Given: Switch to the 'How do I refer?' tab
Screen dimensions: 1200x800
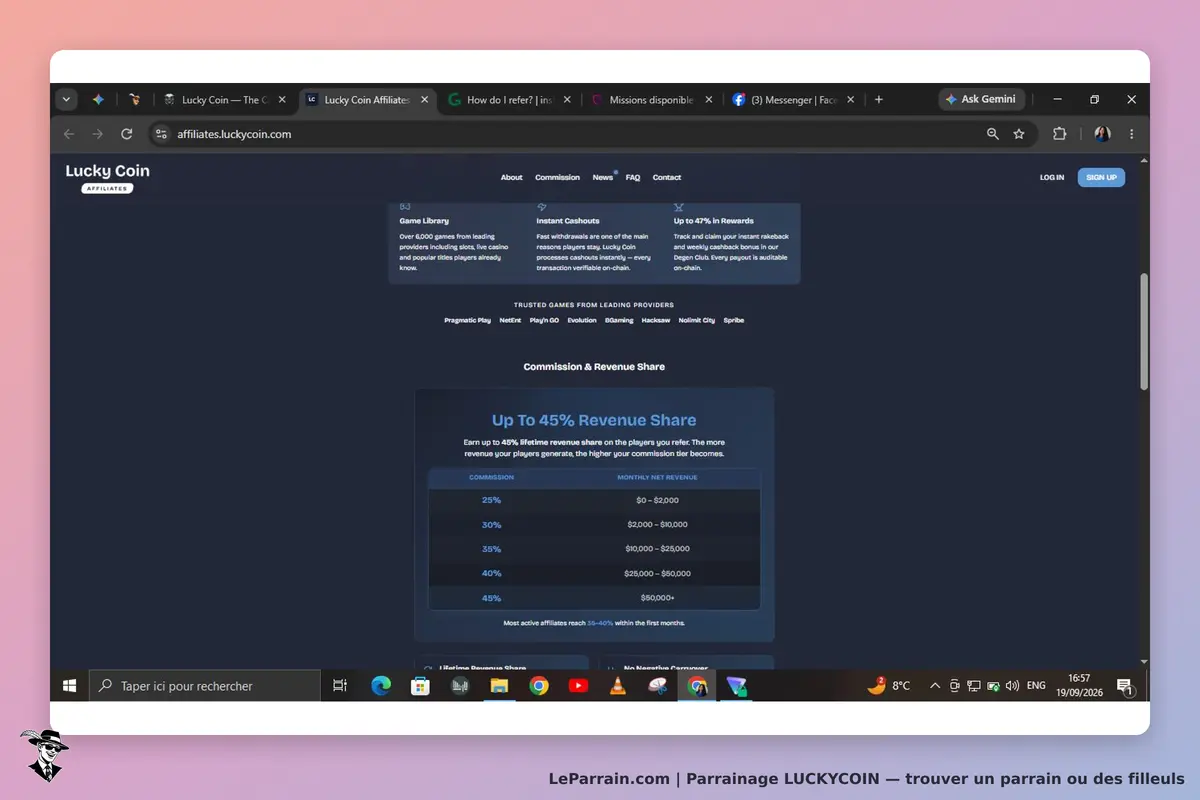Looking at the screenshot, I should coord(508,100).
